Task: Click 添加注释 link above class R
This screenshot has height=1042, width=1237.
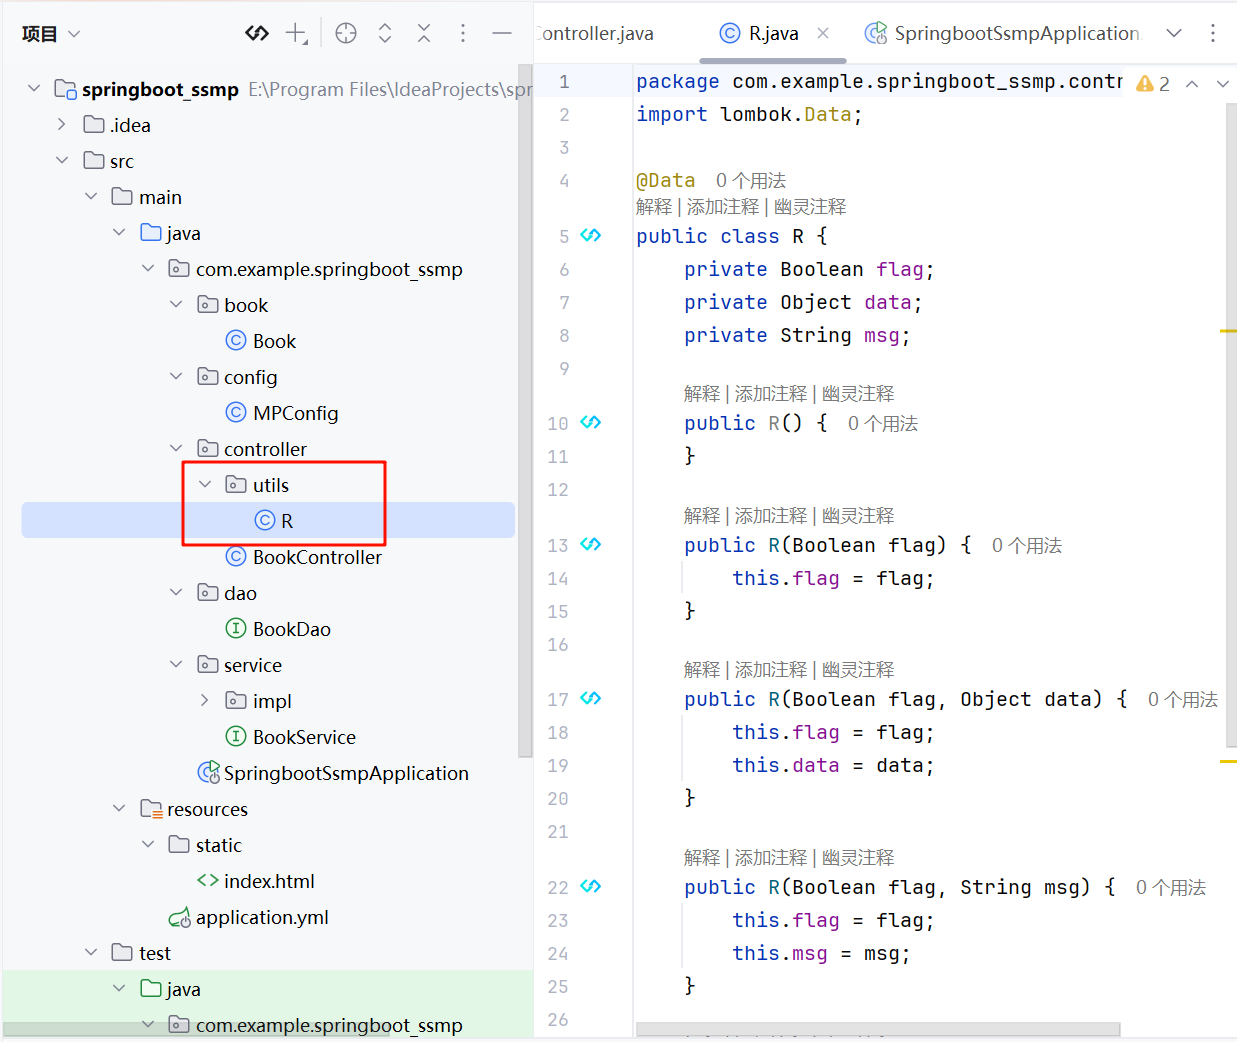Action: point(723,207)
